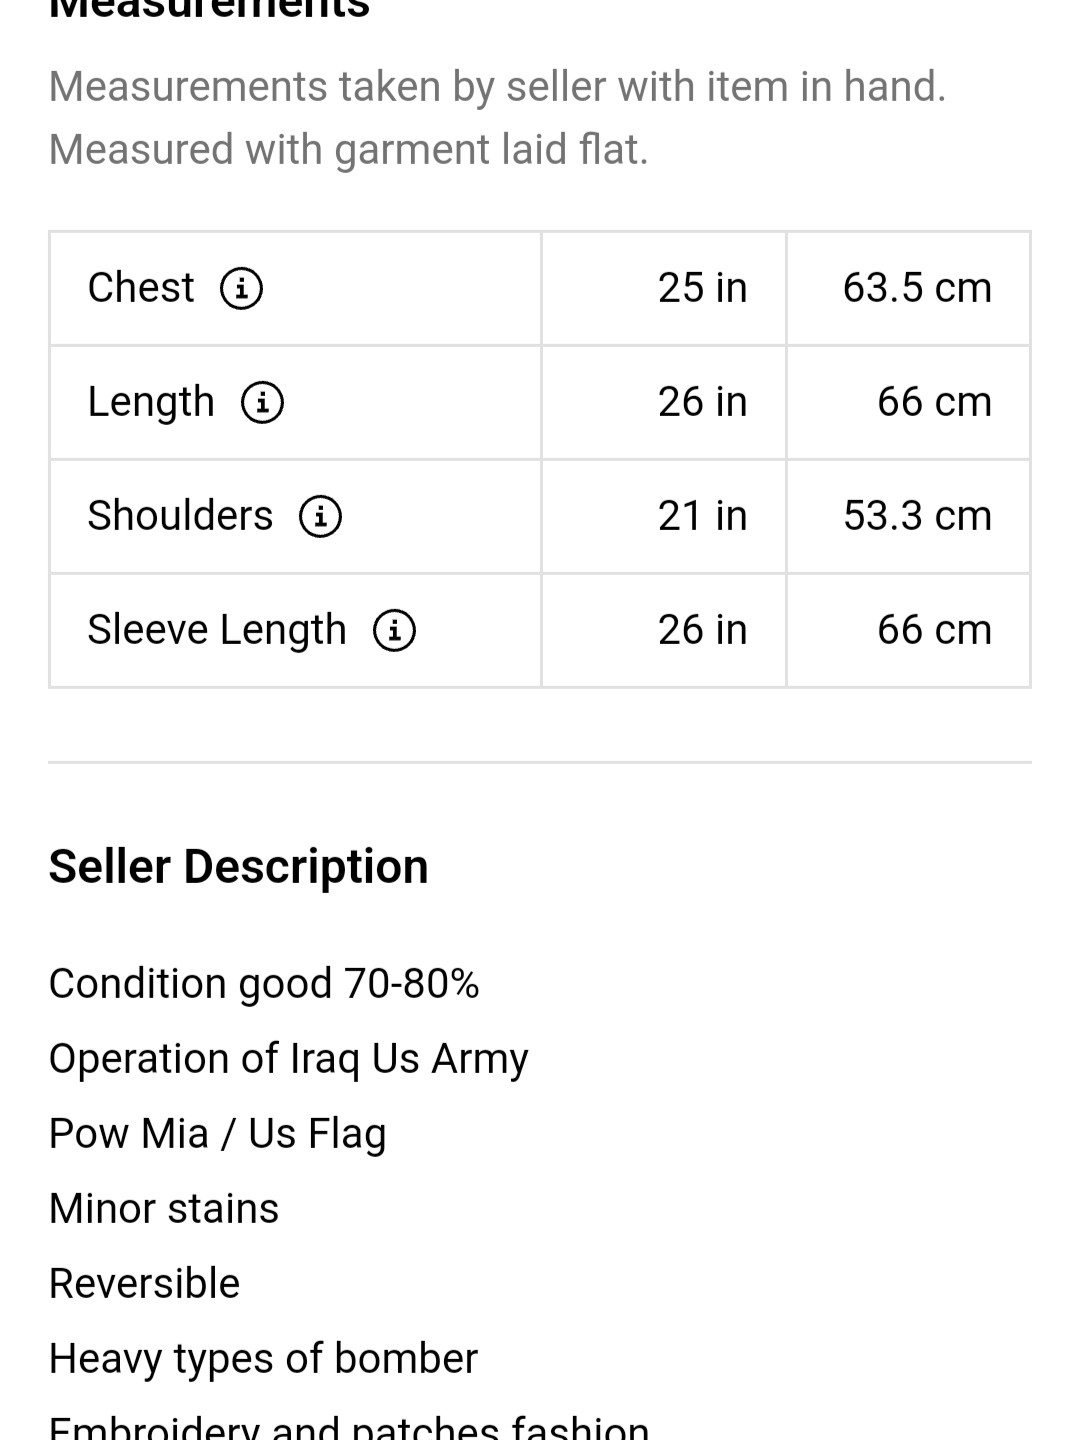
Task: Tap the info icon beside Chest
Action: (241, 289)
